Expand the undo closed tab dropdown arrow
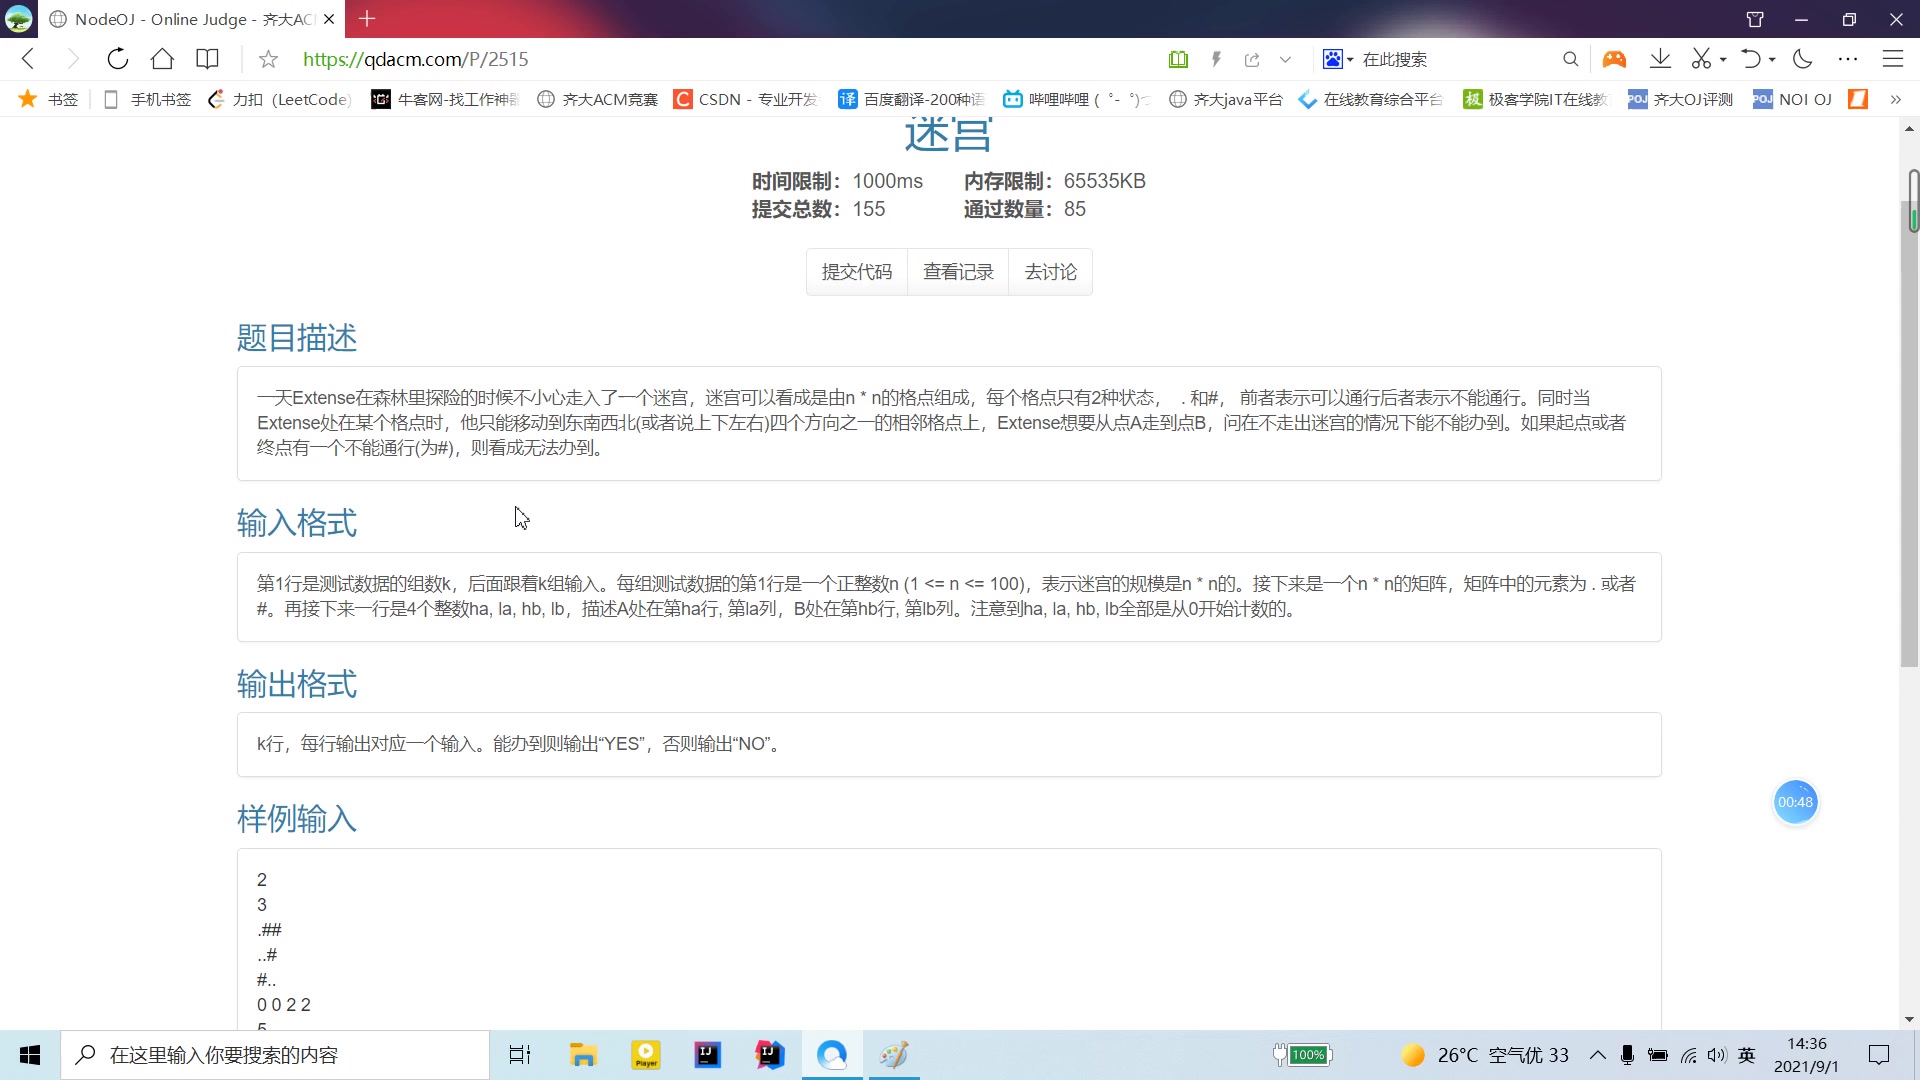 pos(1772,60)
